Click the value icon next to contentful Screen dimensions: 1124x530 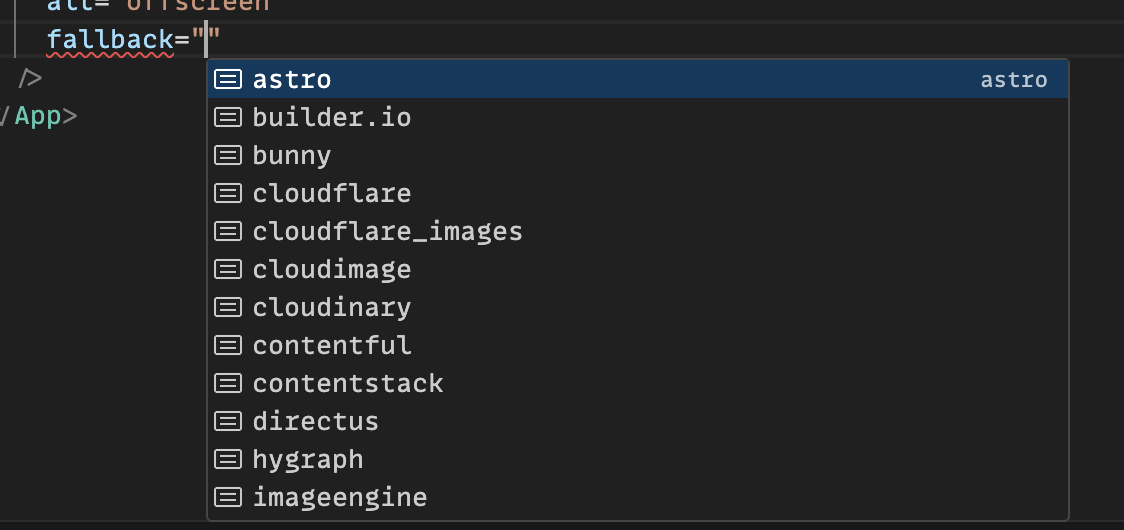click(x=228, y=346)
